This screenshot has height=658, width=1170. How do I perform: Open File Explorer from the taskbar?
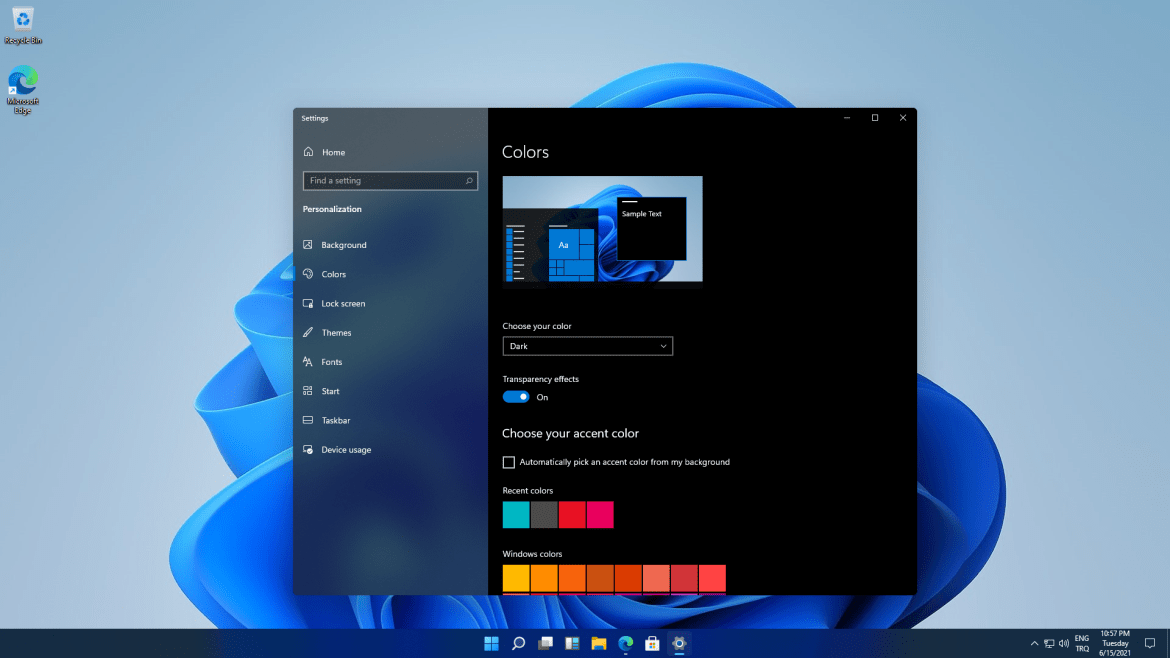tap(598, 643)
